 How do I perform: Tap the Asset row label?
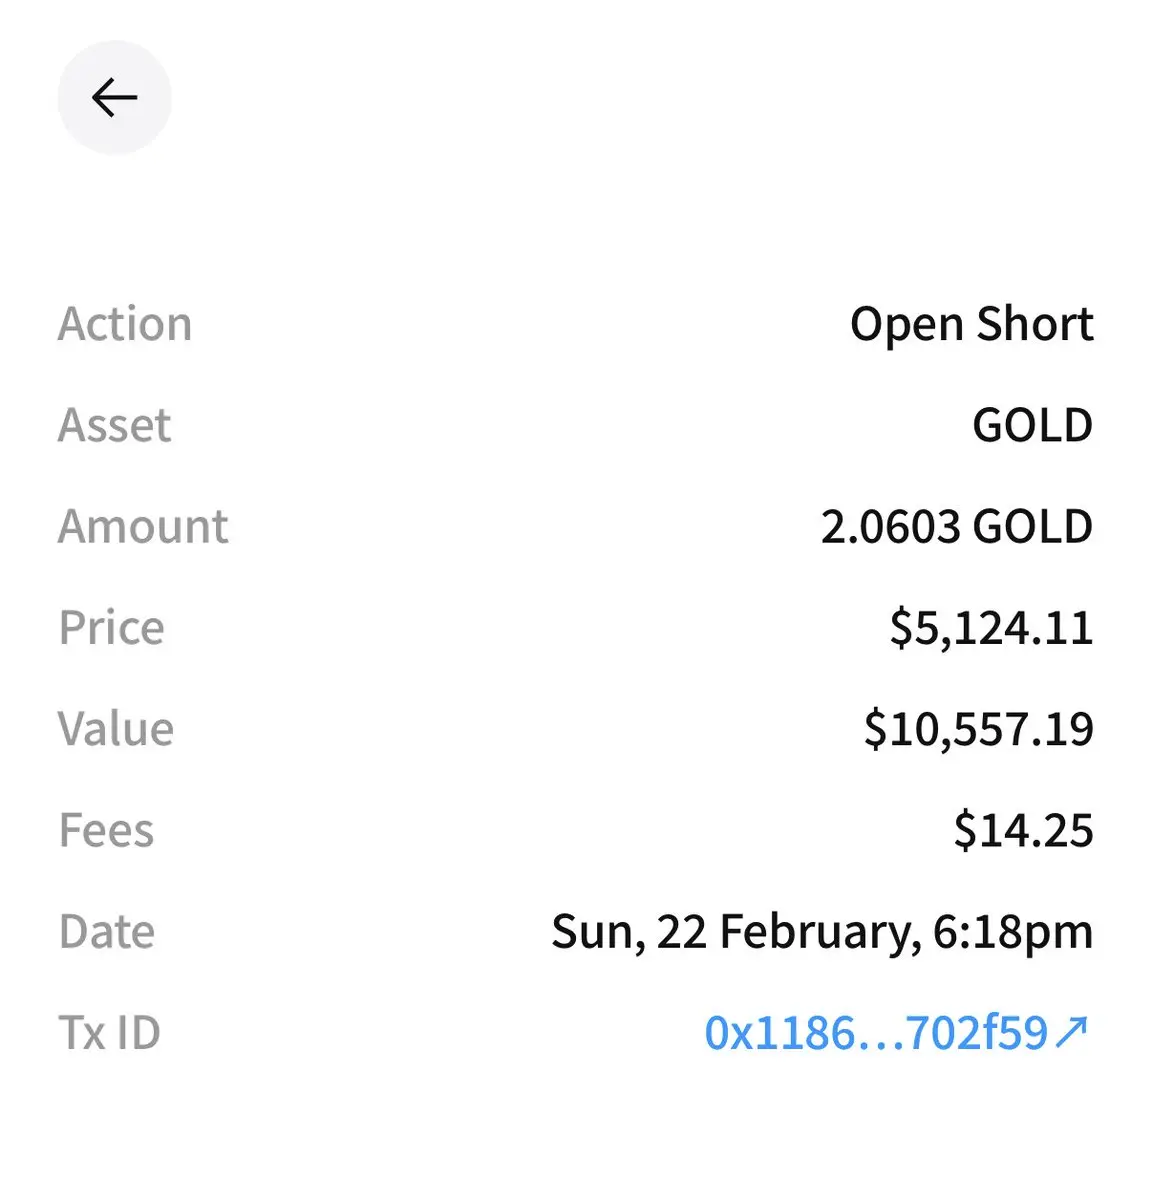point(115,425)
